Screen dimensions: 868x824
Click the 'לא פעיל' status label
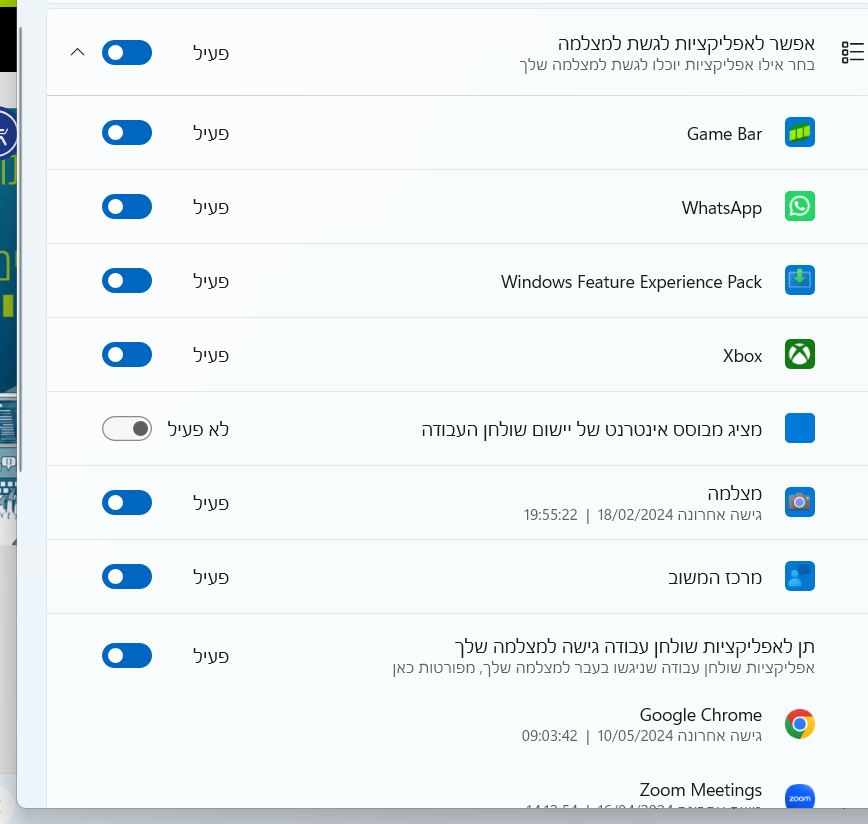pyautogui.click(x=198, y=429)
